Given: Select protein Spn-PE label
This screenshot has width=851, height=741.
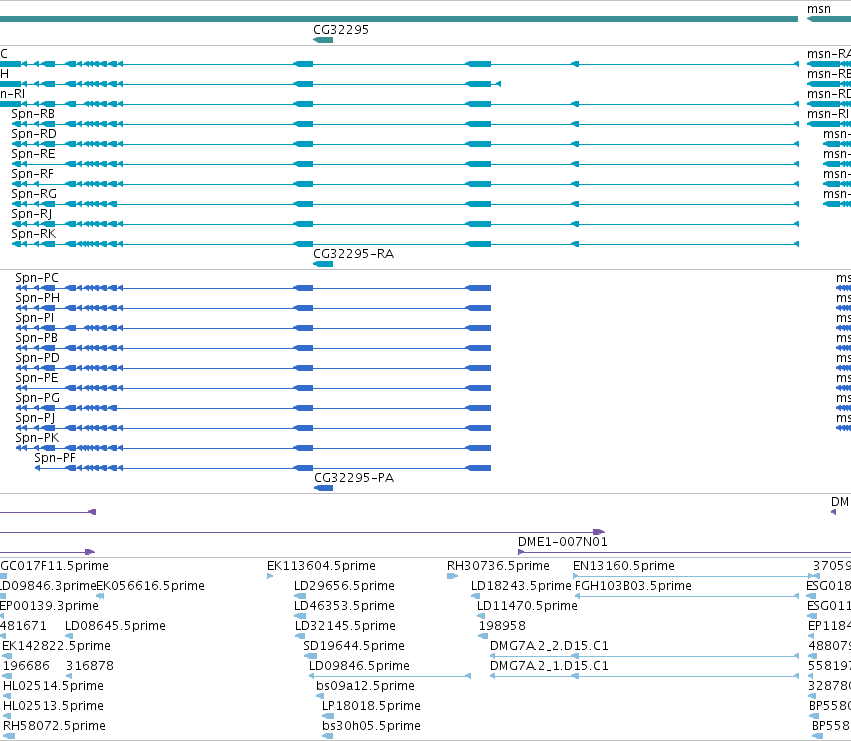Looking at the screenshot, I should pyautogui.click(x=37, y=378).
